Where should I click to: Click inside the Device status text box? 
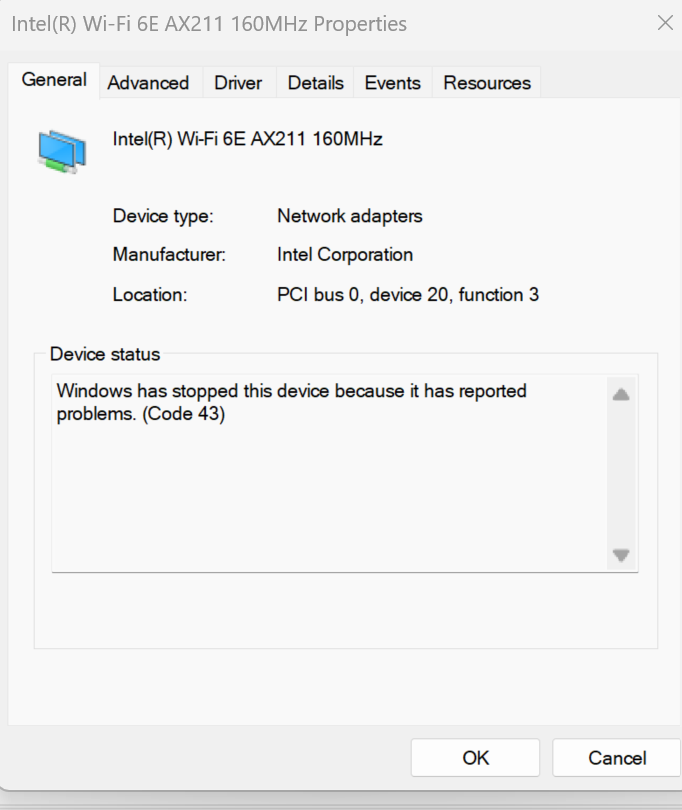pos(331,474)
